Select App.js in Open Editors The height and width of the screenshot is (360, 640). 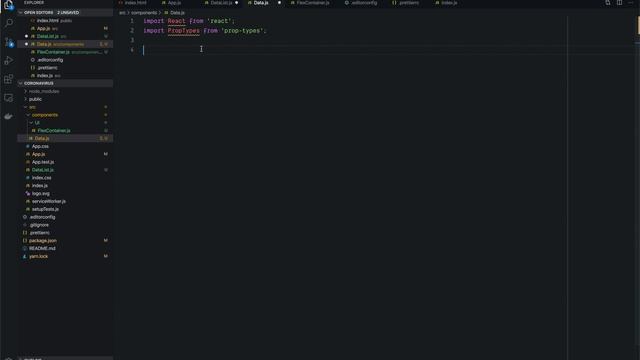(x=65, y=29)
